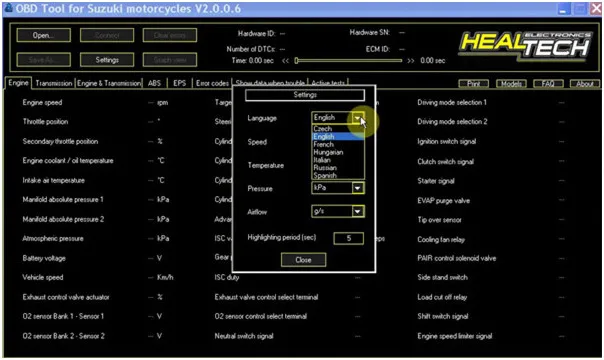Image resolution: width=604 pixels, height=360 pixels.
Task: Click the Ignition switch signal label
Action: point(446,141)
